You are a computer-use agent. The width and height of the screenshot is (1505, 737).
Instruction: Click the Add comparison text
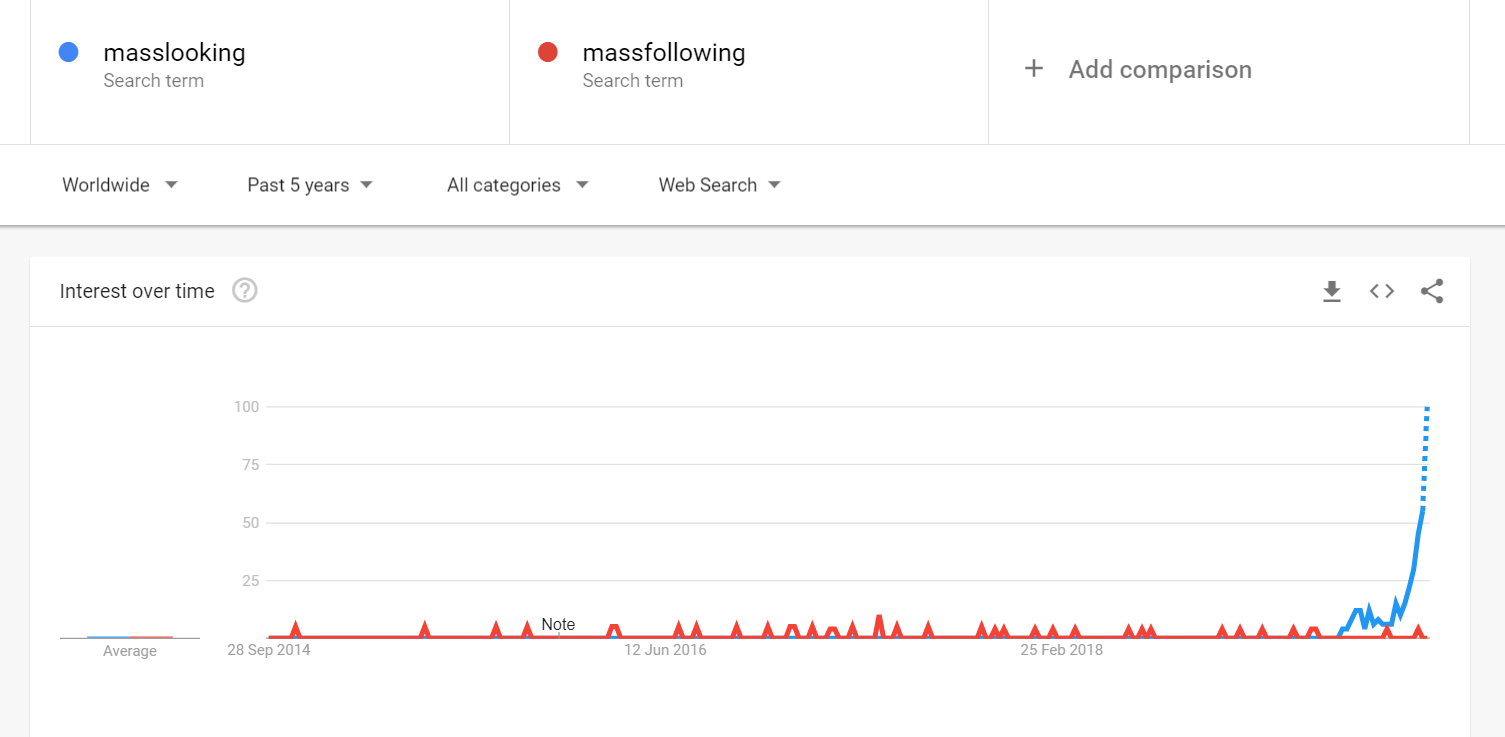(x=1160, y=69)
